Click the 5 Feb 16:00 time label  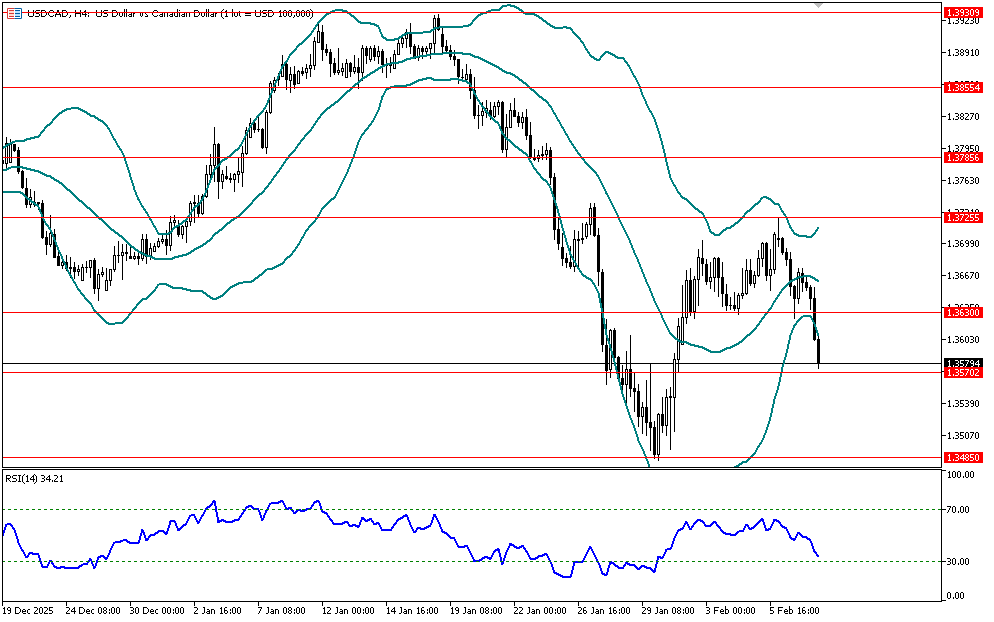click(x=796, y=608)
